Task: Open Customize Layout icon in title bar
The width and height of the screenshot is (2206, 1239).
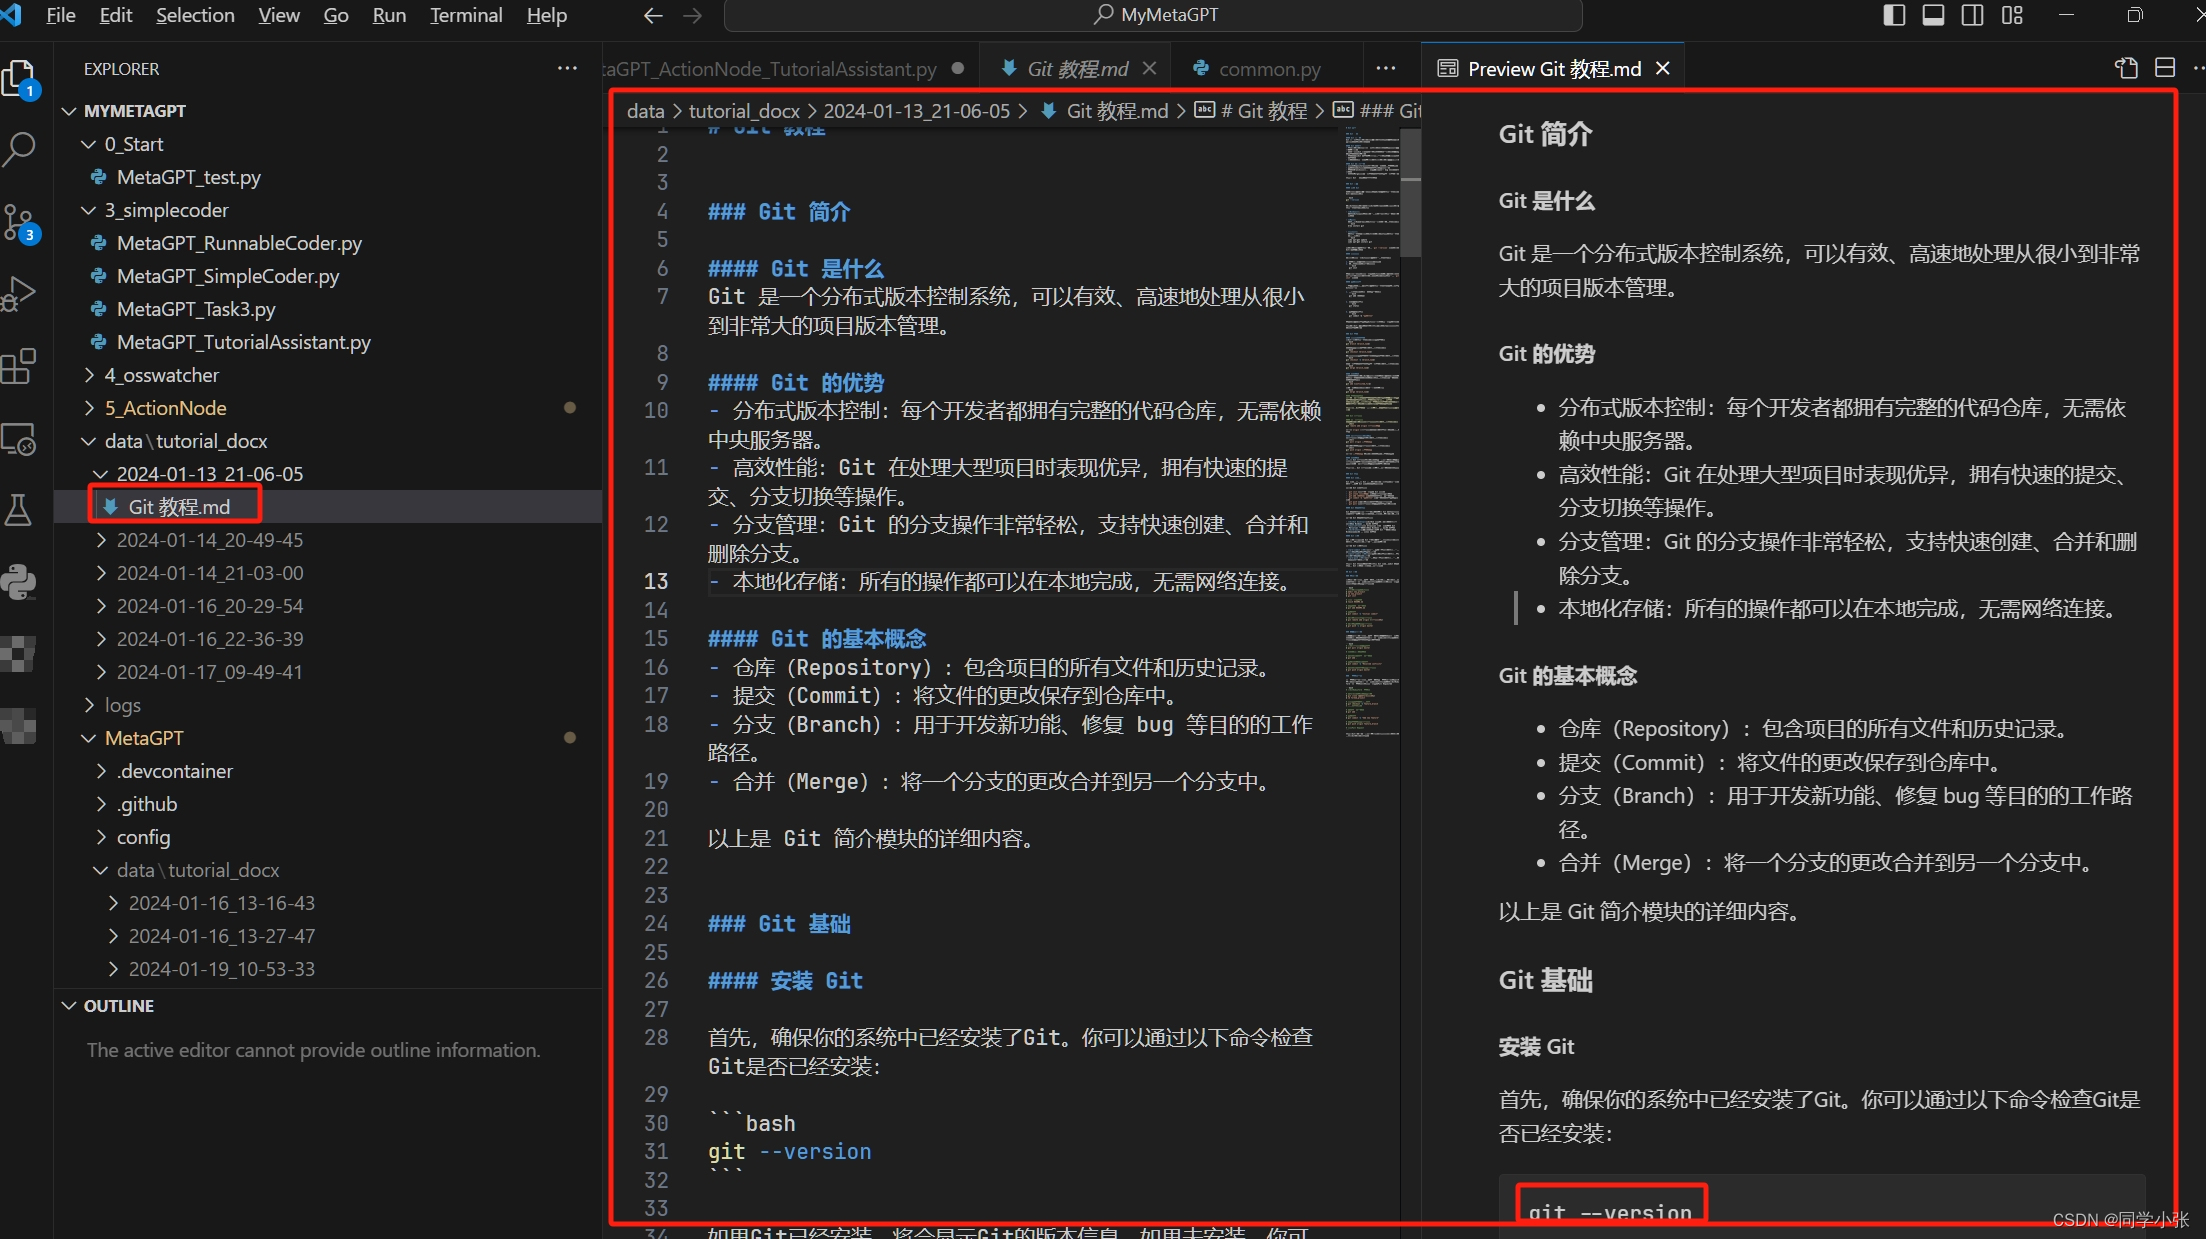Action: [x=2012, y=15]
